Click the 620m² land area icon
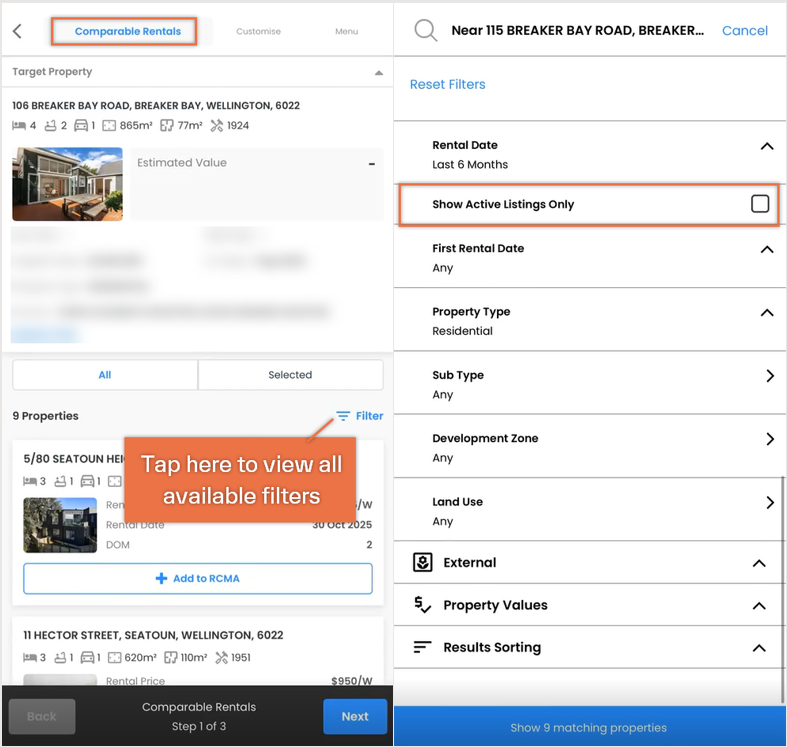Screen dimensions: 787x747 click(115, 657)
